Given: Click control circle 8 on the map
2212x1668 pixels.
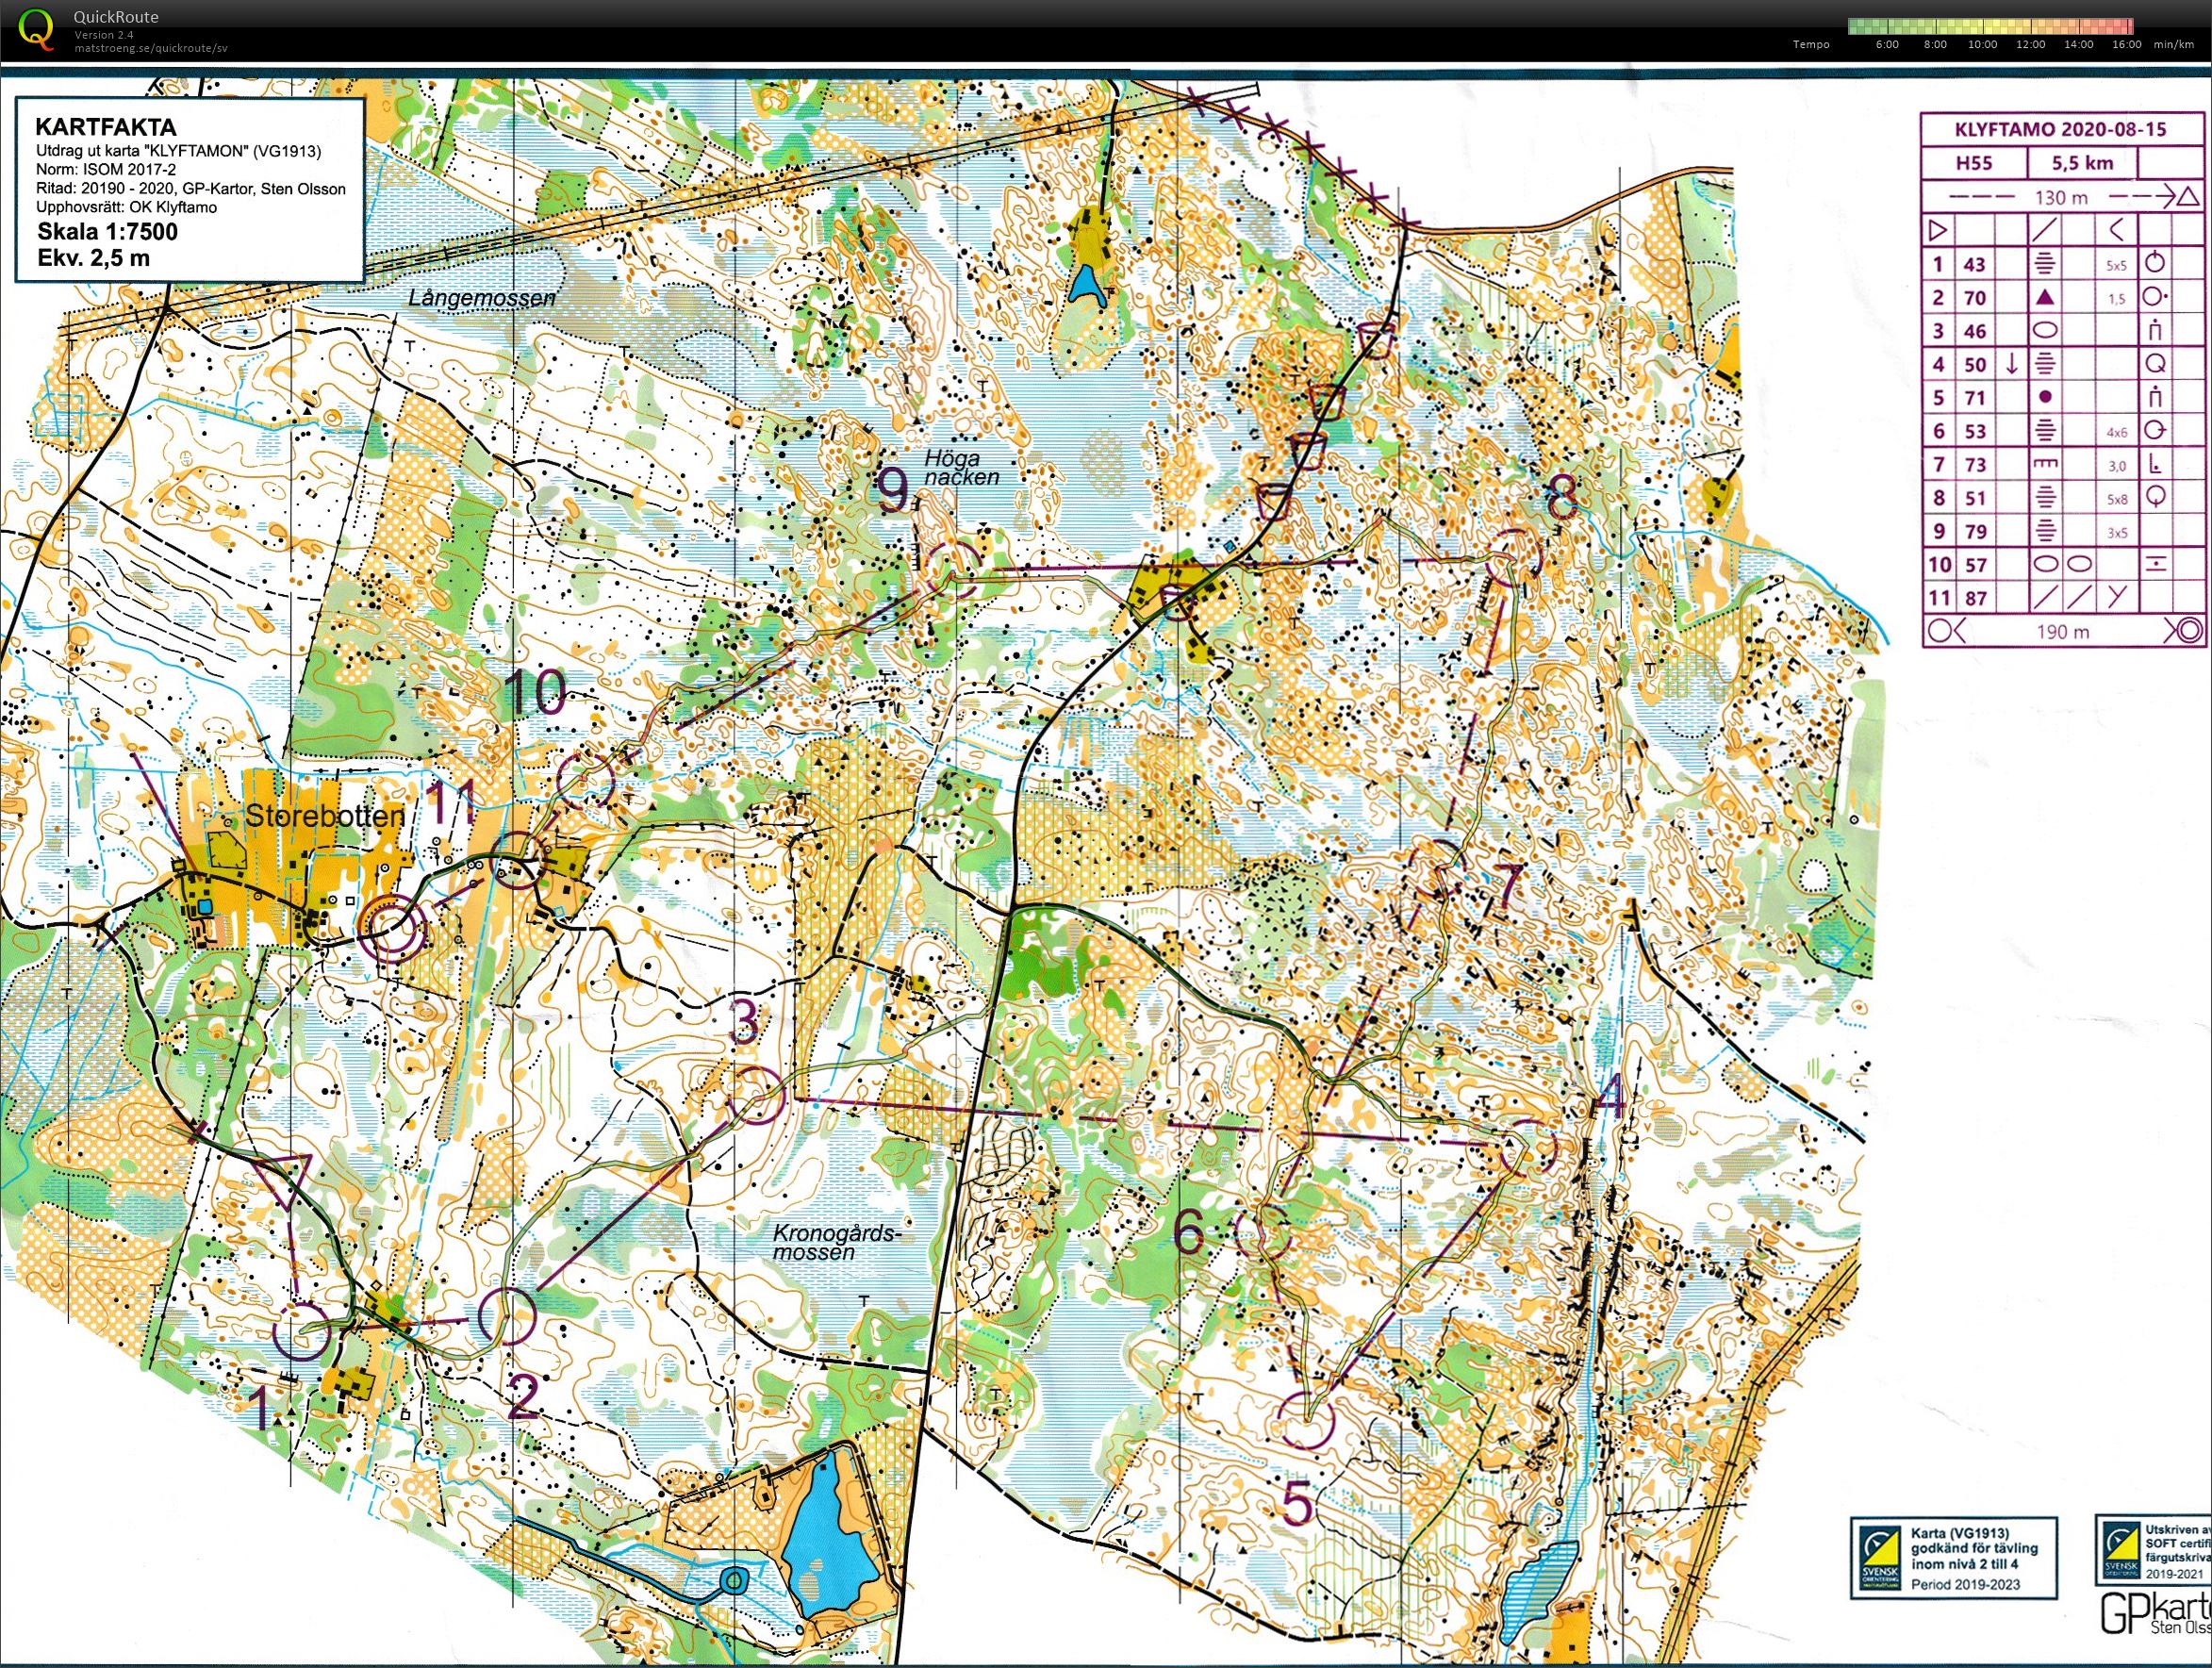Looking at the screenshot, I should 1513,556.
